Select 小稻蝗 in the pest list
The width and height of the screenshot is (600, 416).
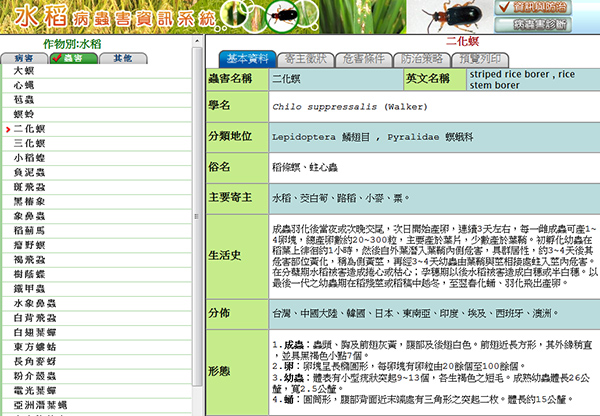(29, 158)
